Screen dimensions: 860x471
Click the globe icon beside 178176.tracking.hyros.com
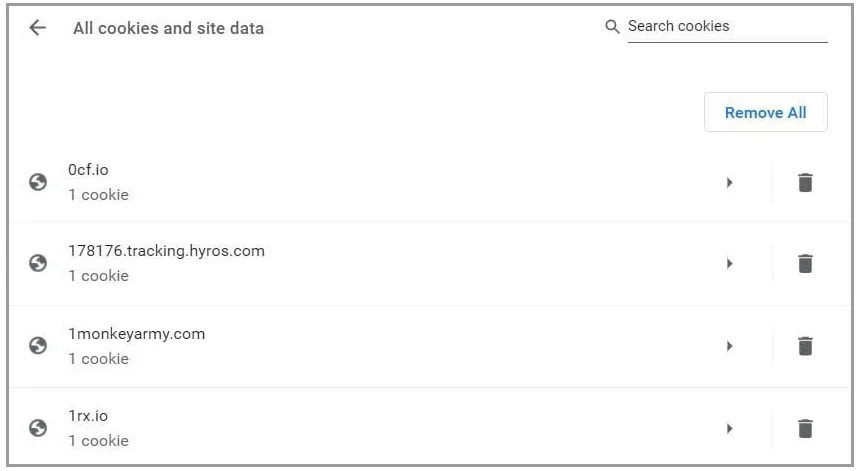coord(38,263)
